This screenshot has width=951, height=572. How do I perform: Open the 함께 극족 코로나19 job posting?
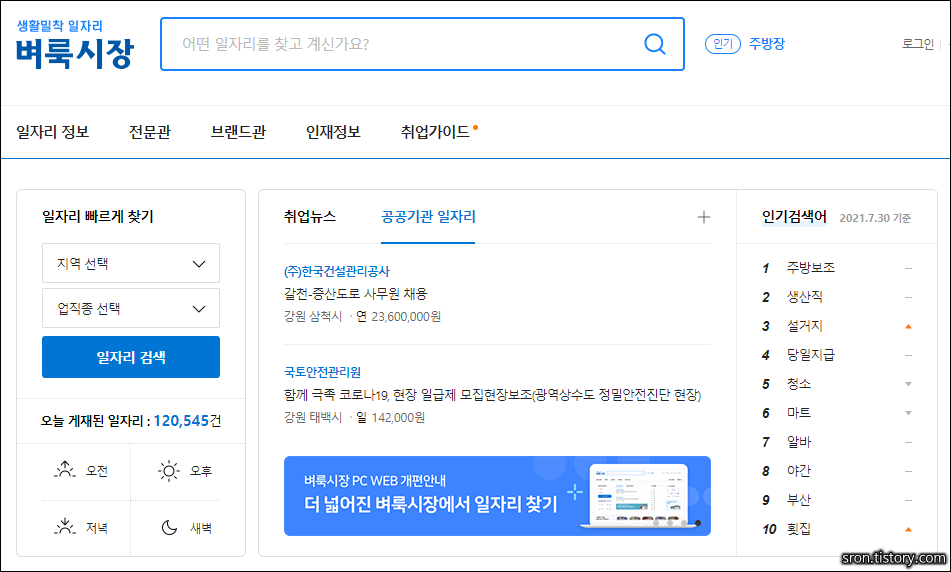click(x=492, y=395)
